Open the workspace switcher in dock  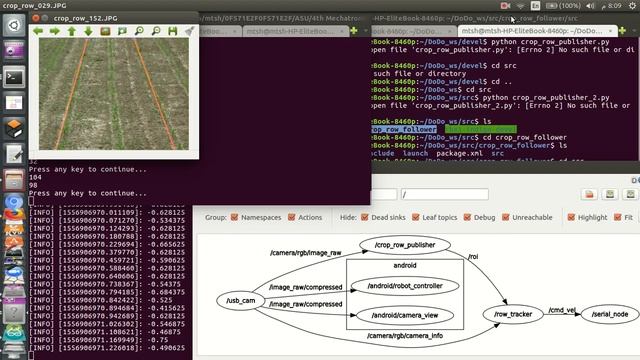pyautogui.click(x=14, y=102)
